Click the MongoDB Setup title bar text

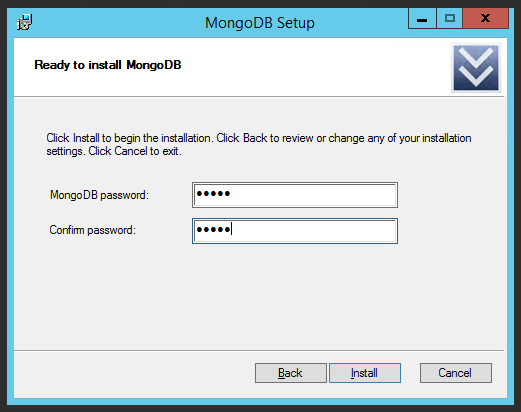(260, 23)
